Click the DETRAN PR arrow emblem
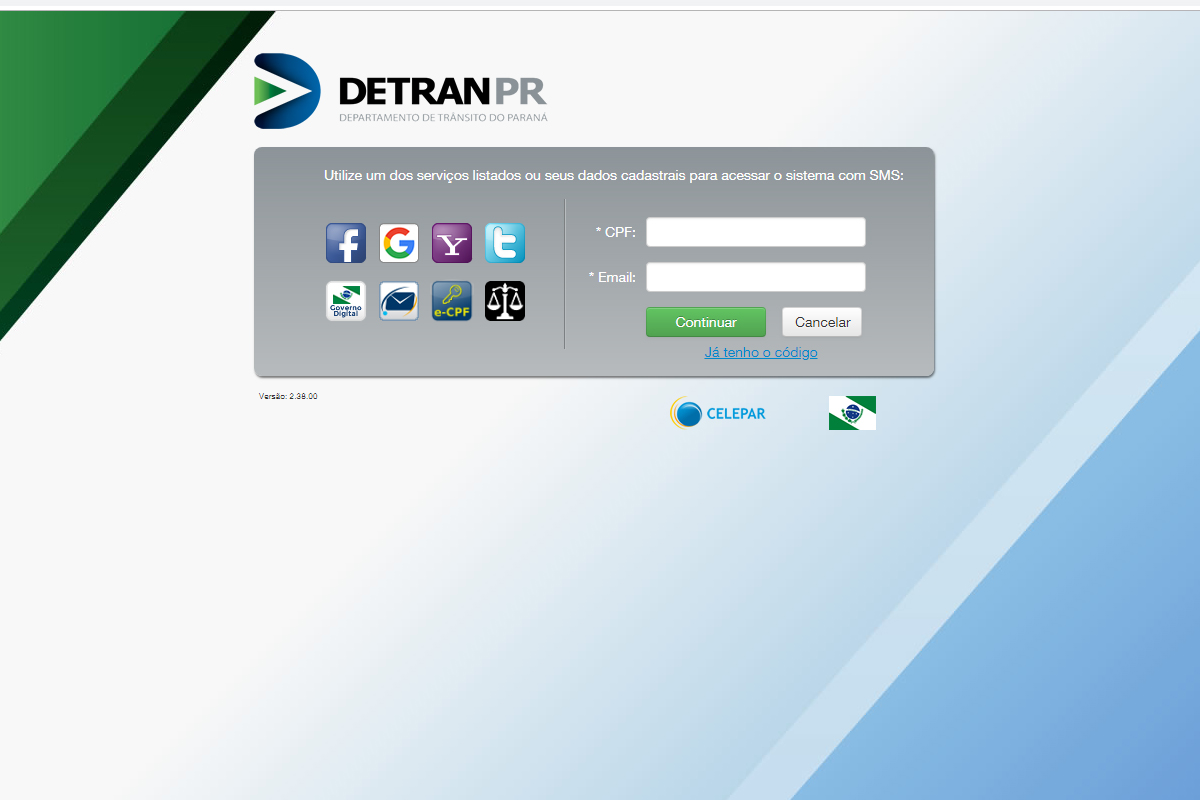1200x800 pixels. coord(287,91)
